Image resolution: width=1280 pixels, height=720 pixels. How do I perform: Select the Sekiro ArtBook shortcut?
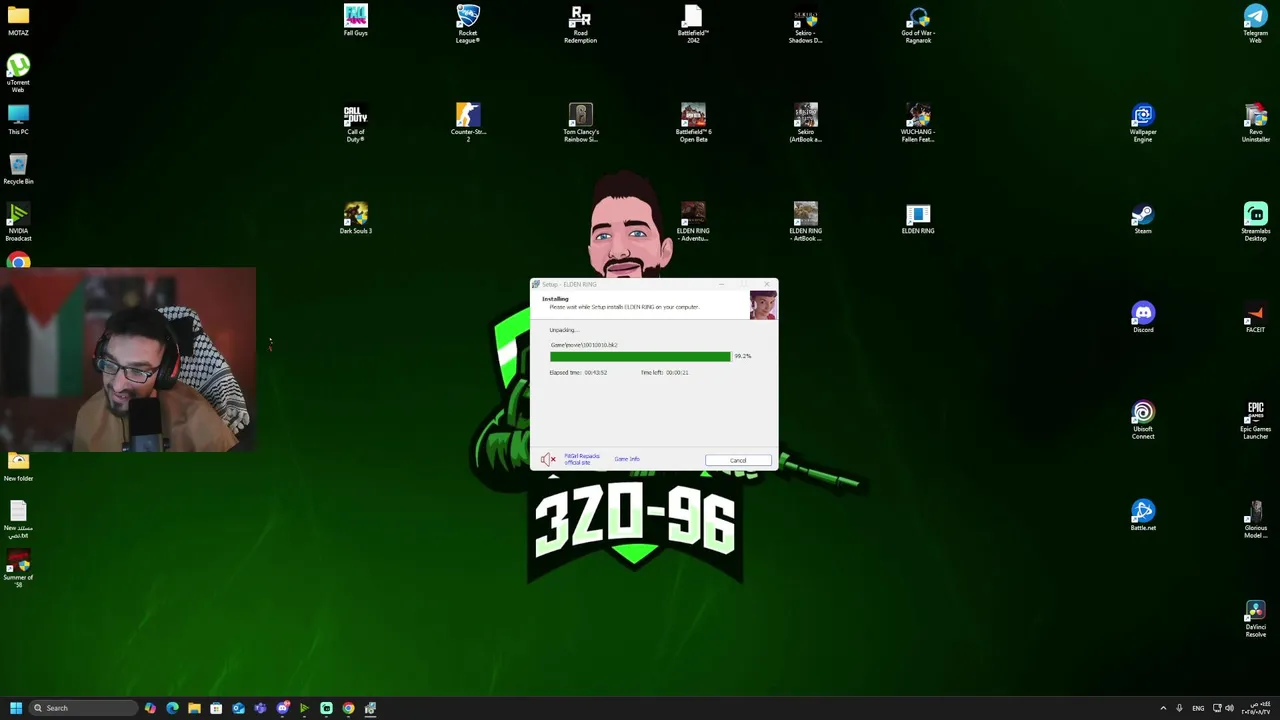click(806, 123)
